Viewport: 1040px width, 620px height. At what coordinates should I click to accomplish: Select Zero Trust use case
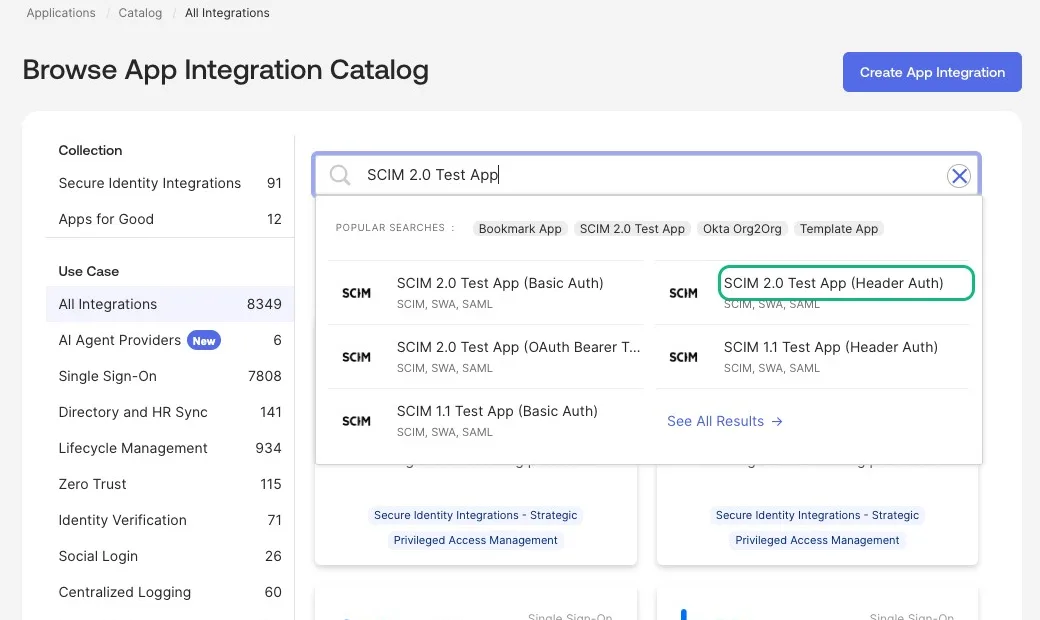170,484
